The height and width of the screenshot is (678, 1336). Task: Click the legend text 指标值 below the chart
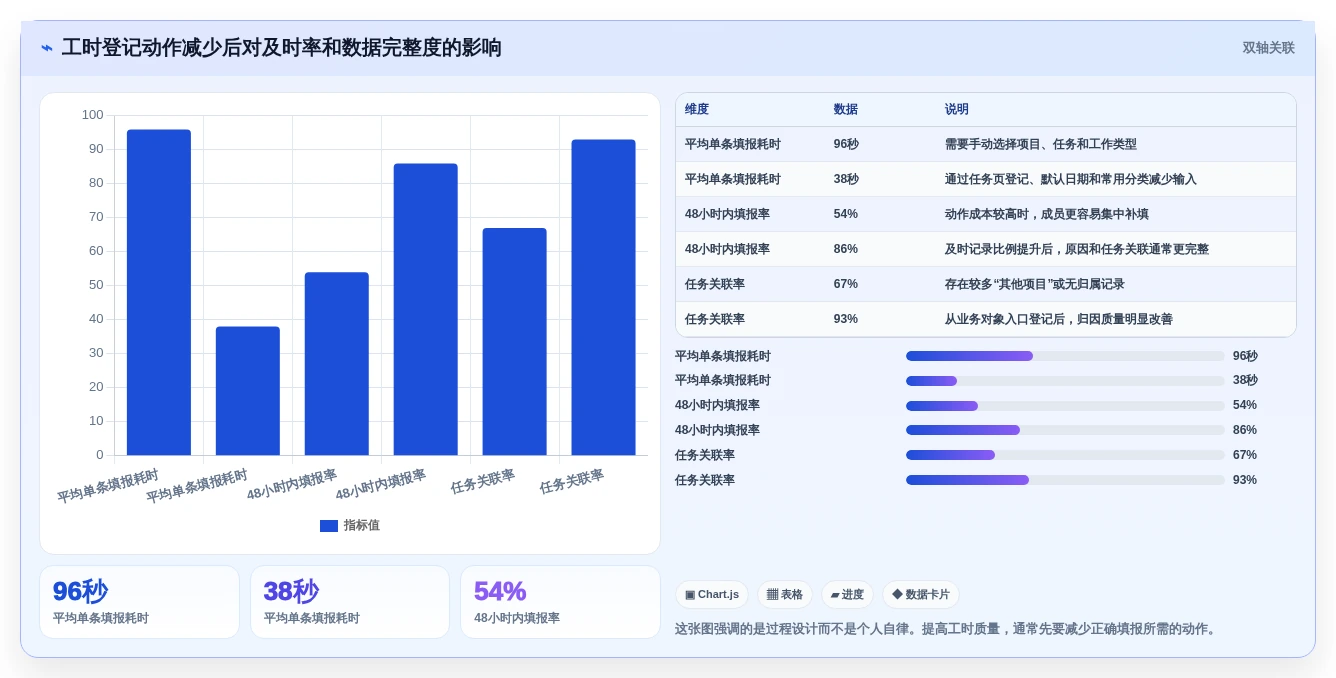point(362,526)
